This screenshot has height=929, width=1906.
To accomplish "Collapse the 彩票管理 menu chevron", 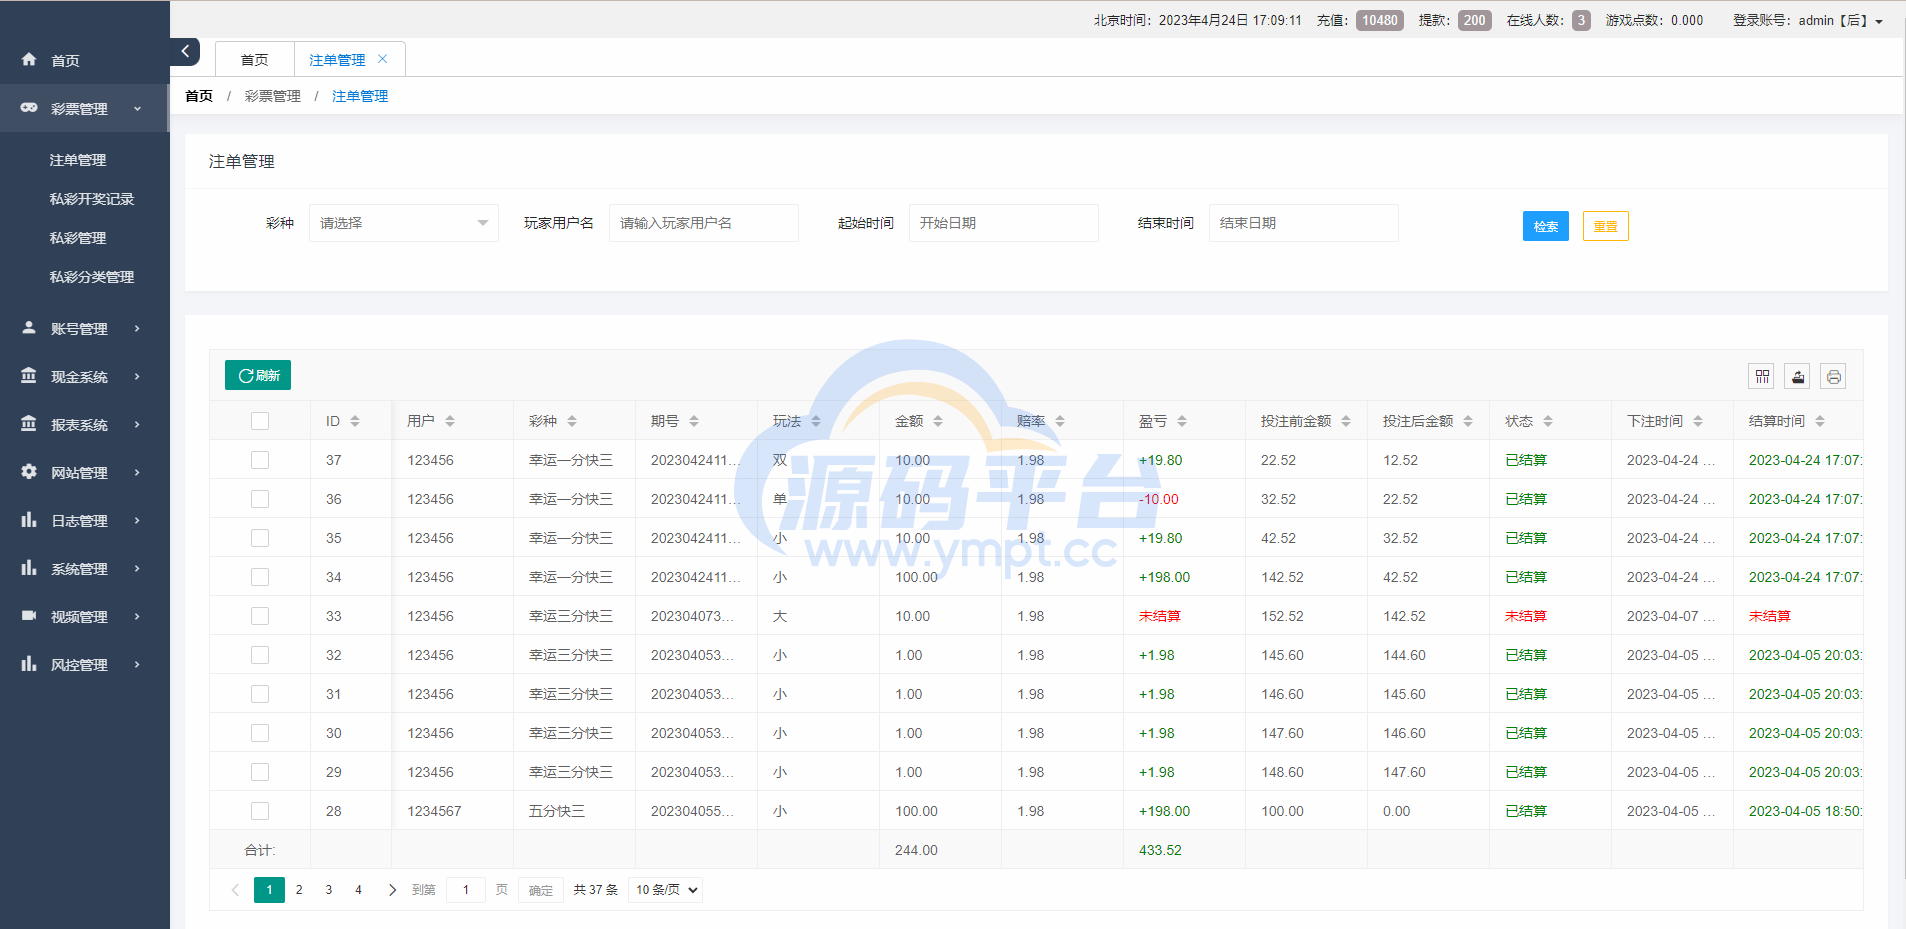I will pyautogui.click(x=137, y=108).
